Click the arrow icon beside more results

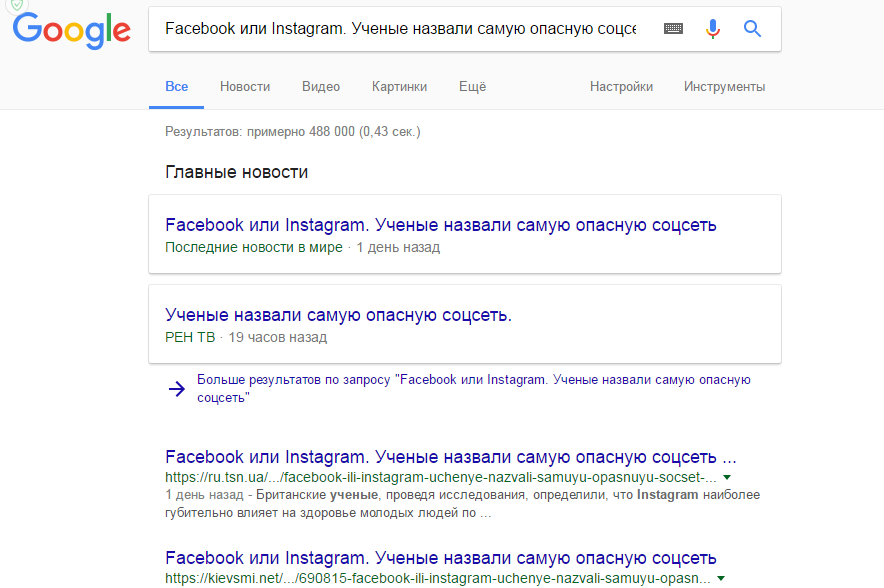point(176,388)
